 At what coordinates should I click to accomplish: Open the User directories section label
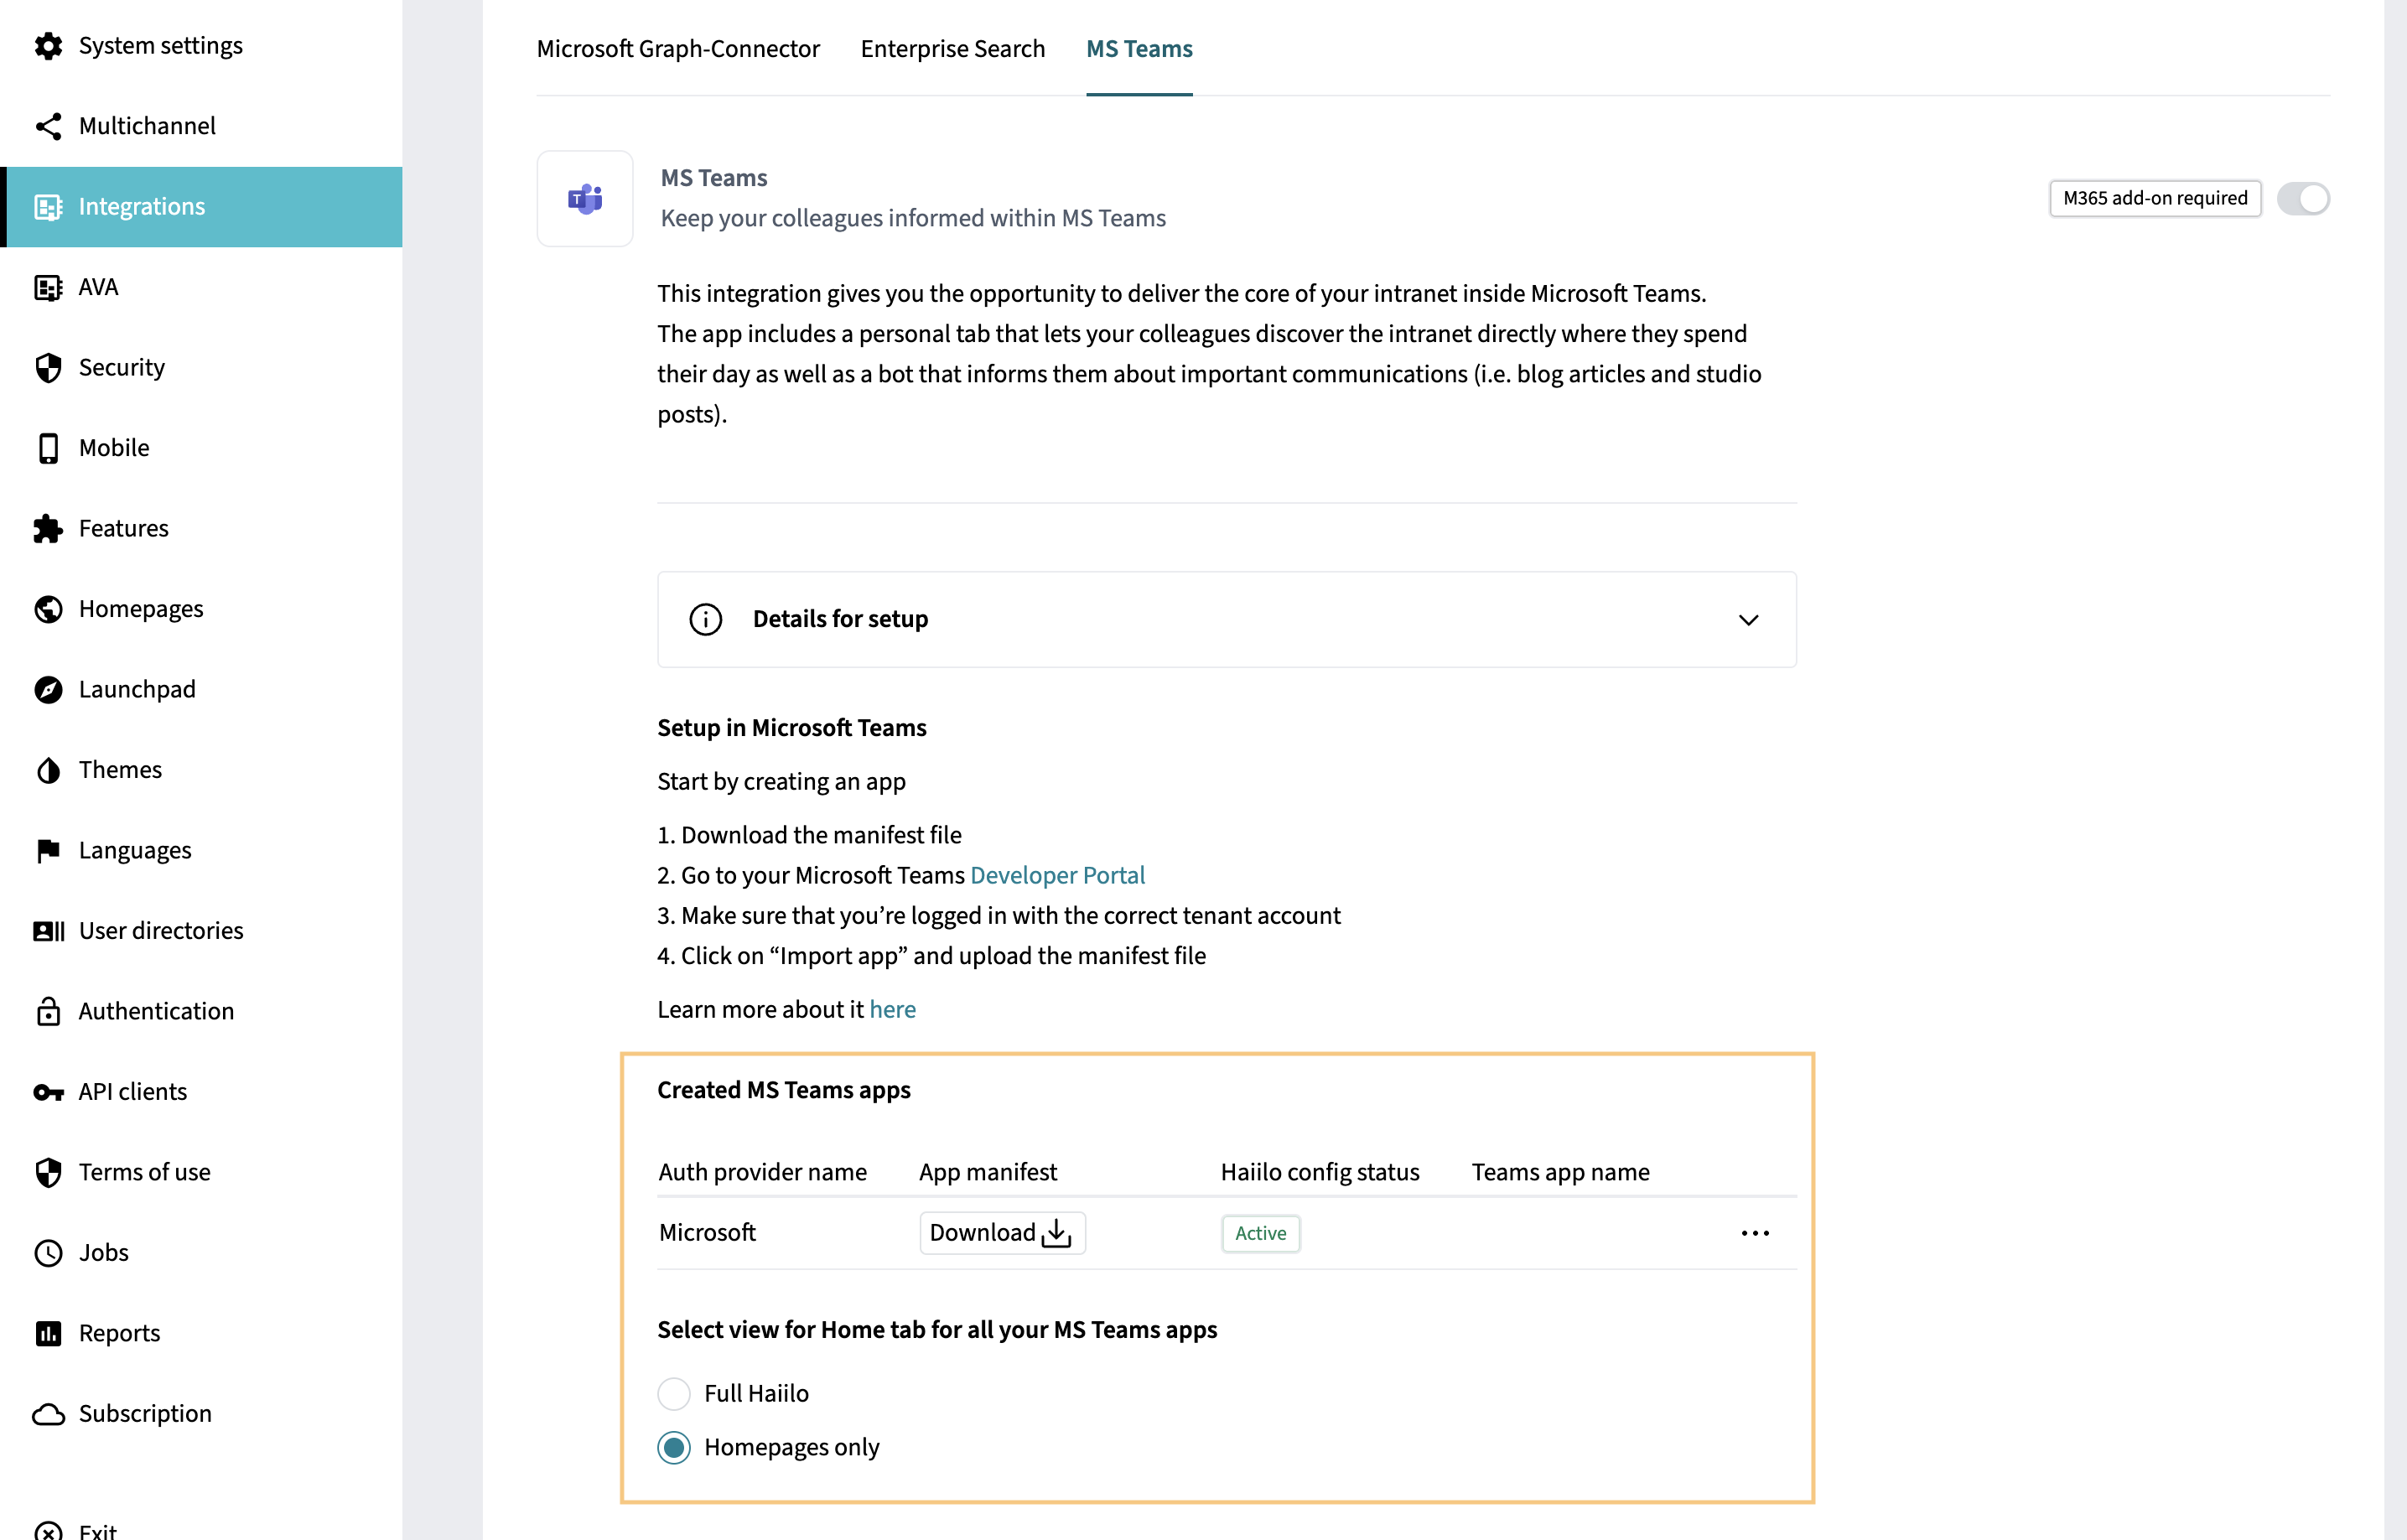[x=161, y=931]
